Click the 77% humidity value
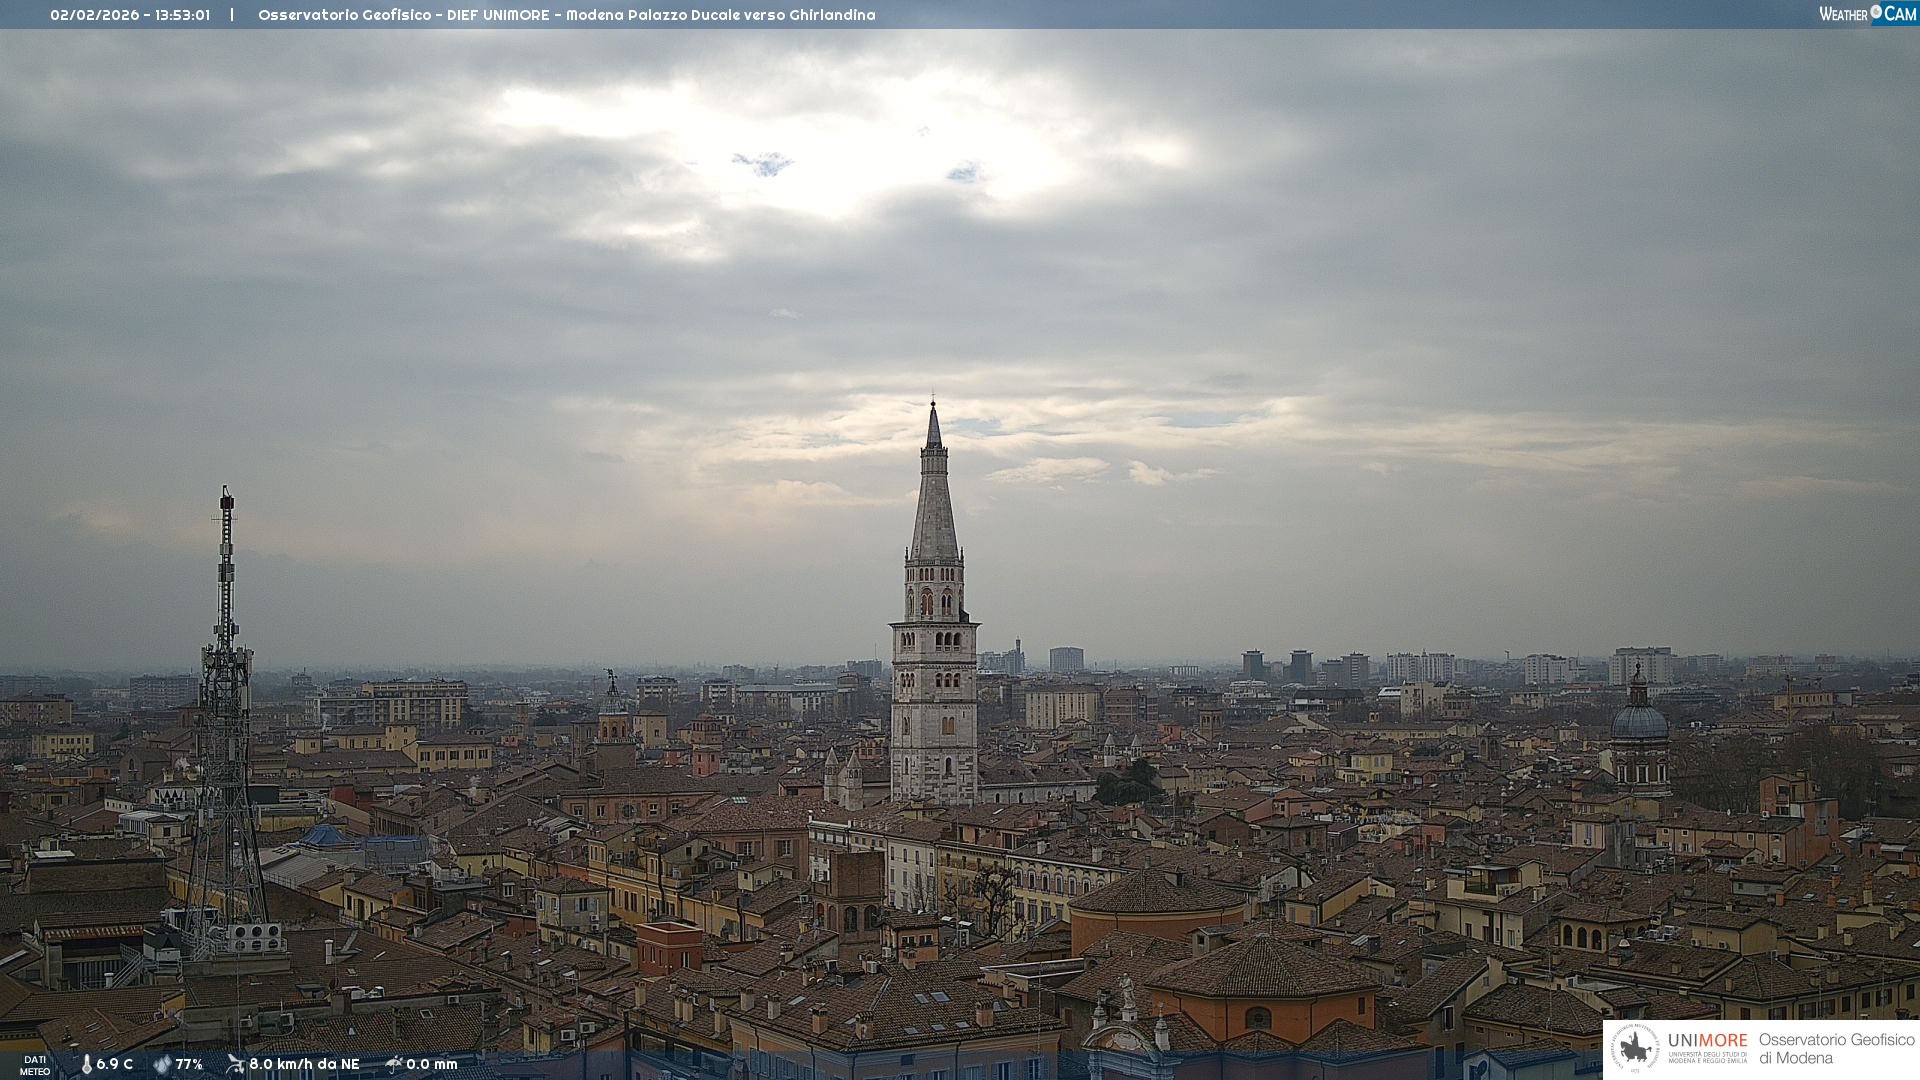The width and height of the screenshot is (1920, 1080). [189, 1064]
